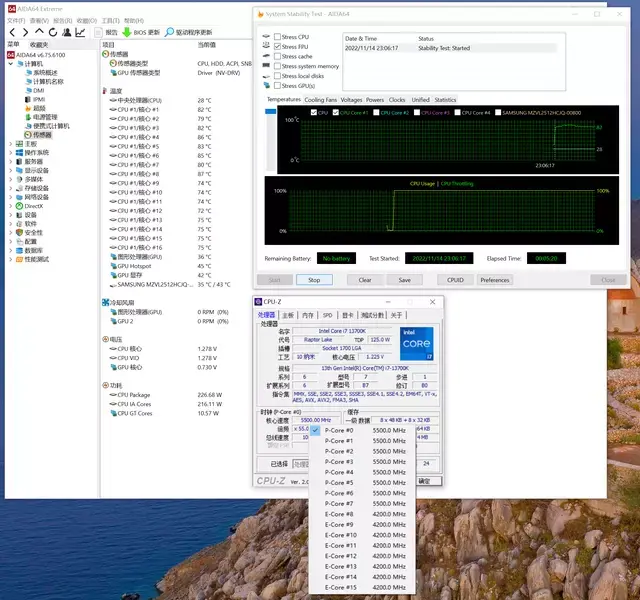Click the user icon in AIDA64 toolbar
This screenshot has width=640, height=600.
click(x=67, y=32)
